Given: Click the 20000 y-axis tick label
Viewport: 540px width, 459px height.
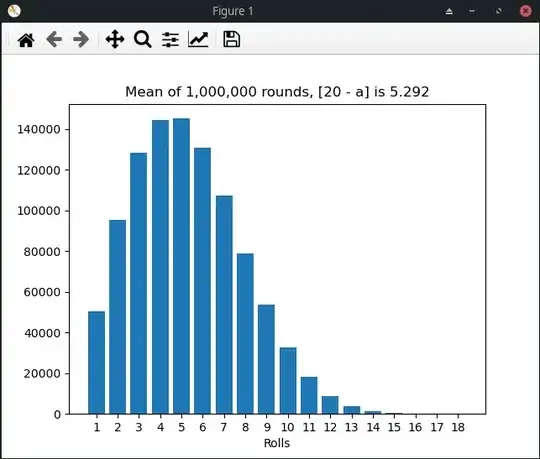Looking at the screenshot, I should click(42, 374).
